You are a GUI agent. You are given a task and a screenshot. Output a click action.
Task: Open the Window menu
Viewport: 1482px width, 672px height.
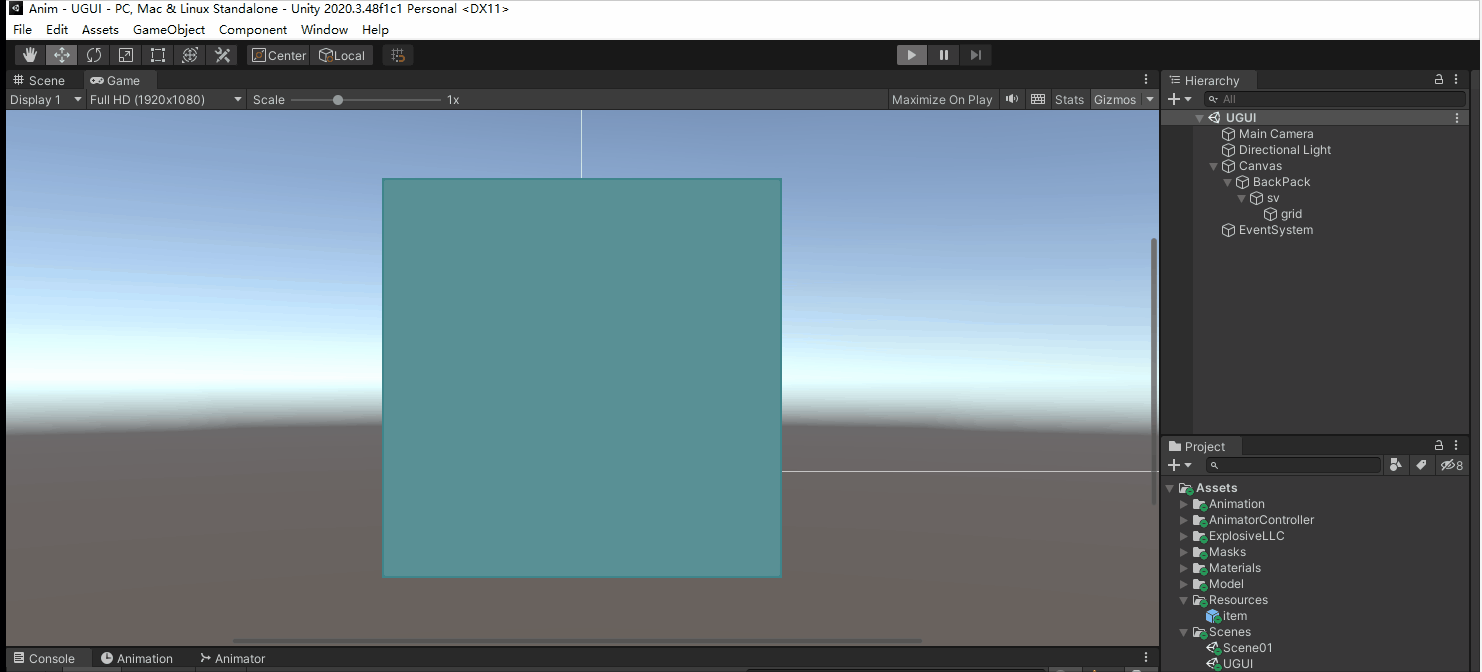tap(325, 30)
